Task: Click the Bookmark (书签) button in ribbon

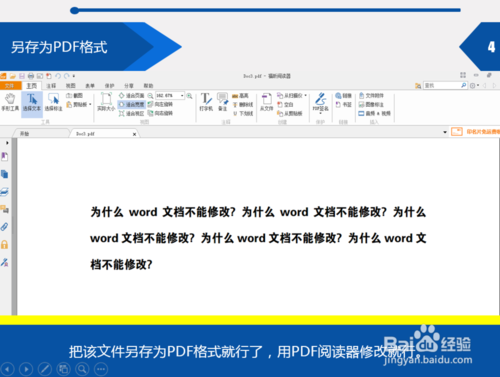Action: [x=343, y=105]
